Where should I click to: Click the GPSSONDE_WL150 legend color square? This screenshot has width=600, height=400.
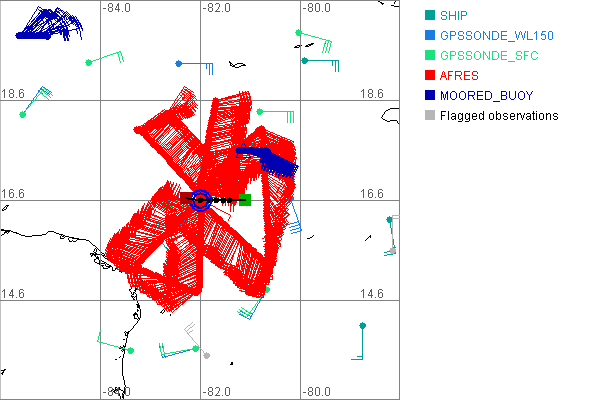click(x=429, y=35)
